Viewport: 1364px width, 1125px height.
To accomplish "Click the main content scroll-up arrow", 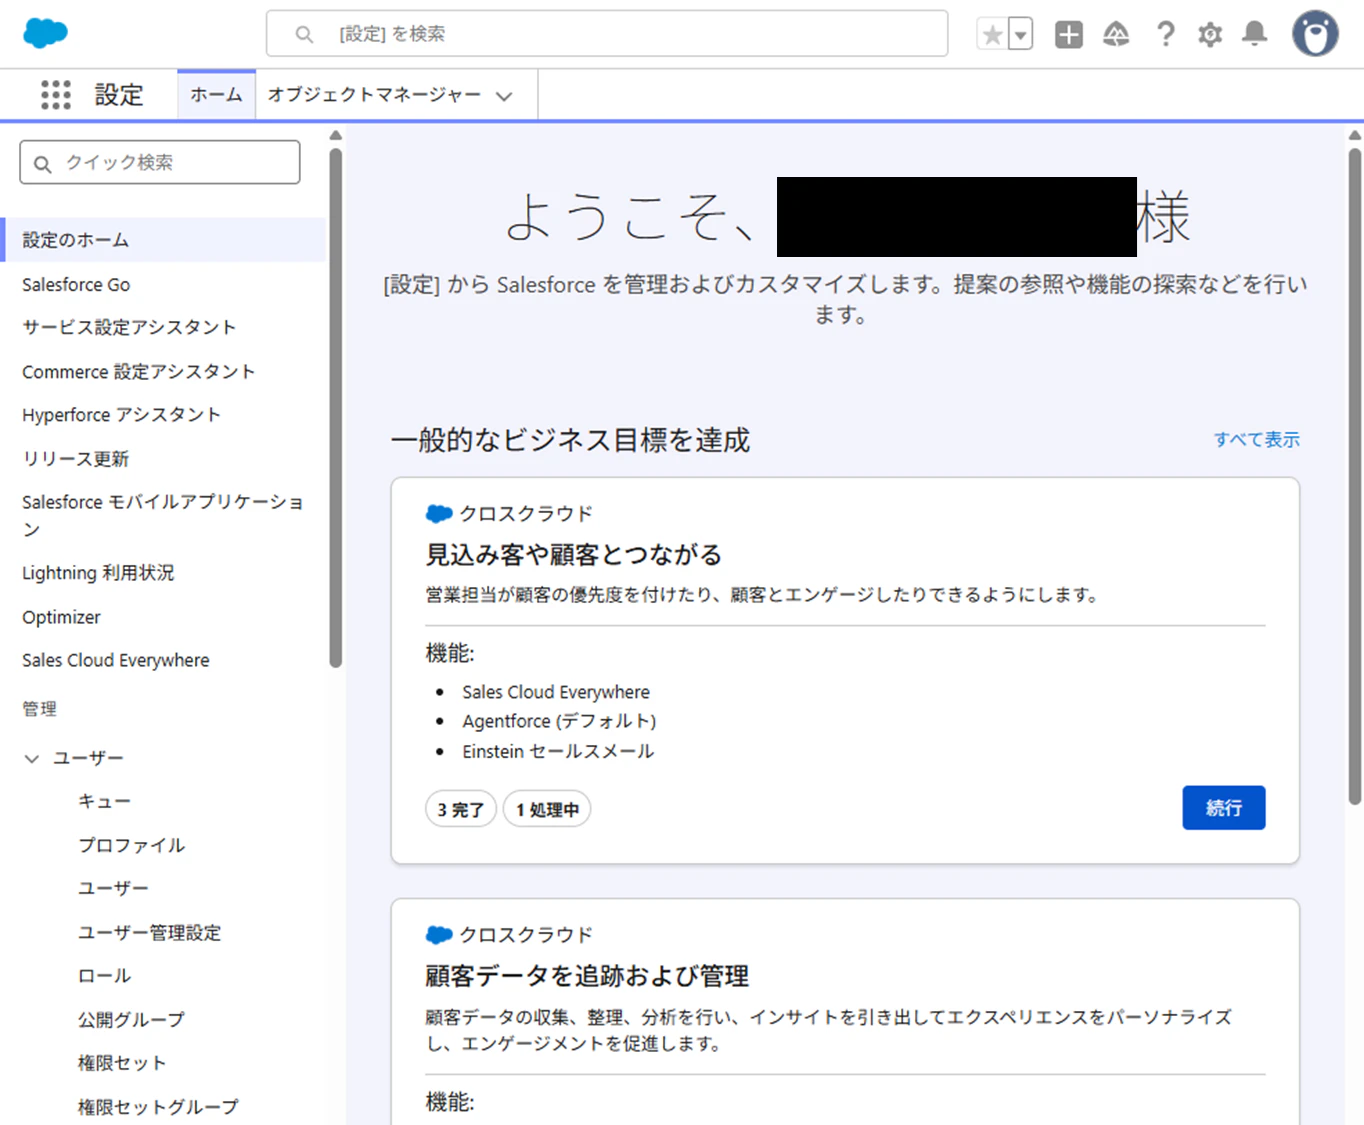I will pyautogui.click(x=1355, y=135).
